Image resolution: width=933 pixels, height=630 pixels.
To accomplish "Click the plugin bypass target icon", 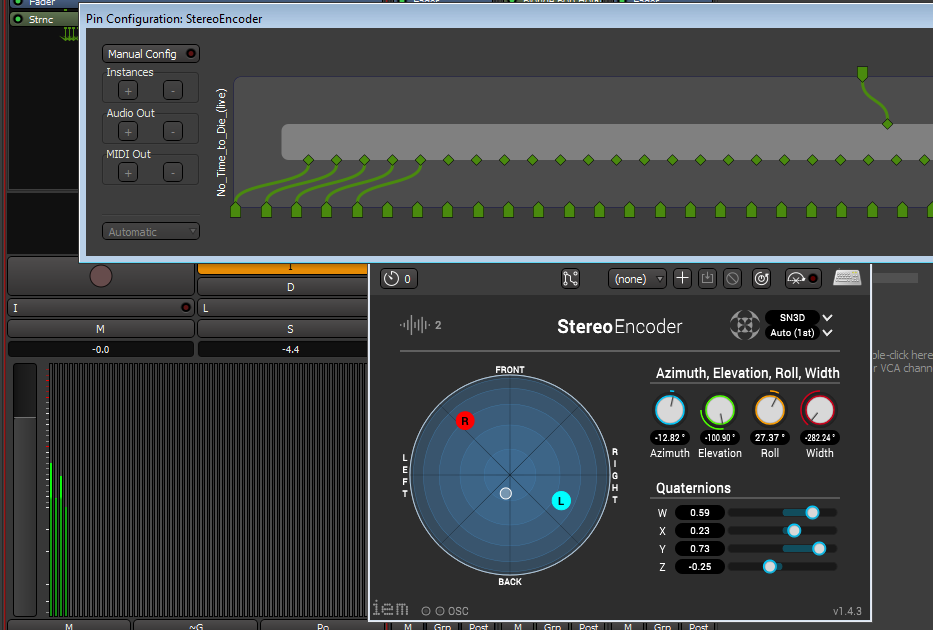I will click(x=761, y=279).
